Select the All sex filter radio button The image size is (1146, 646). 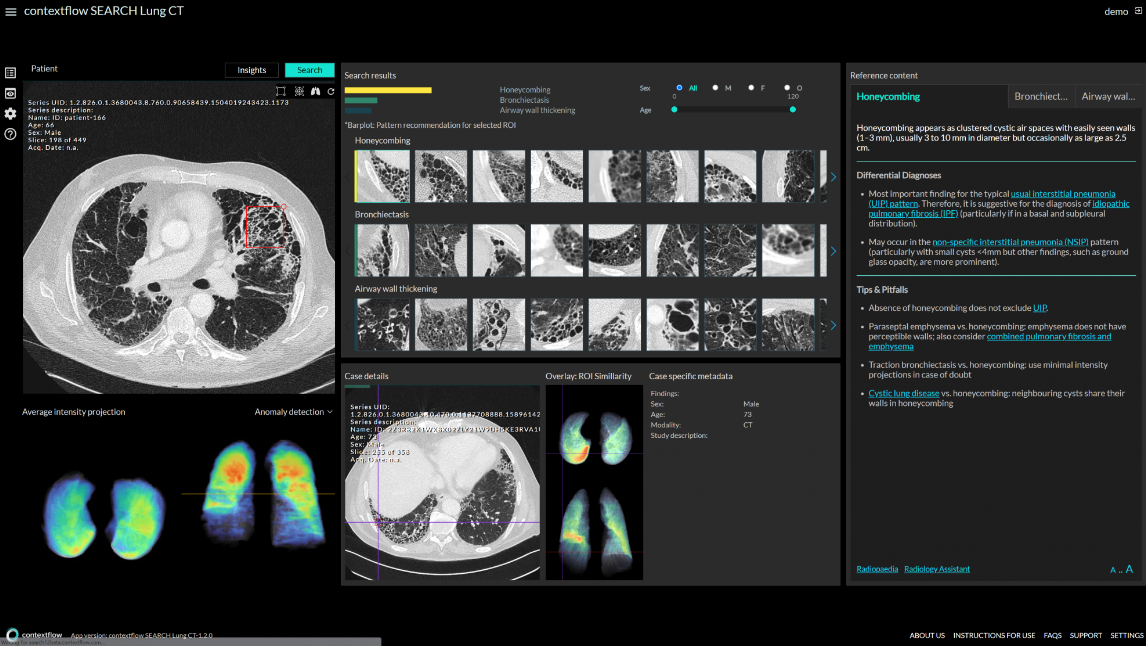click(x=680, y=88)
